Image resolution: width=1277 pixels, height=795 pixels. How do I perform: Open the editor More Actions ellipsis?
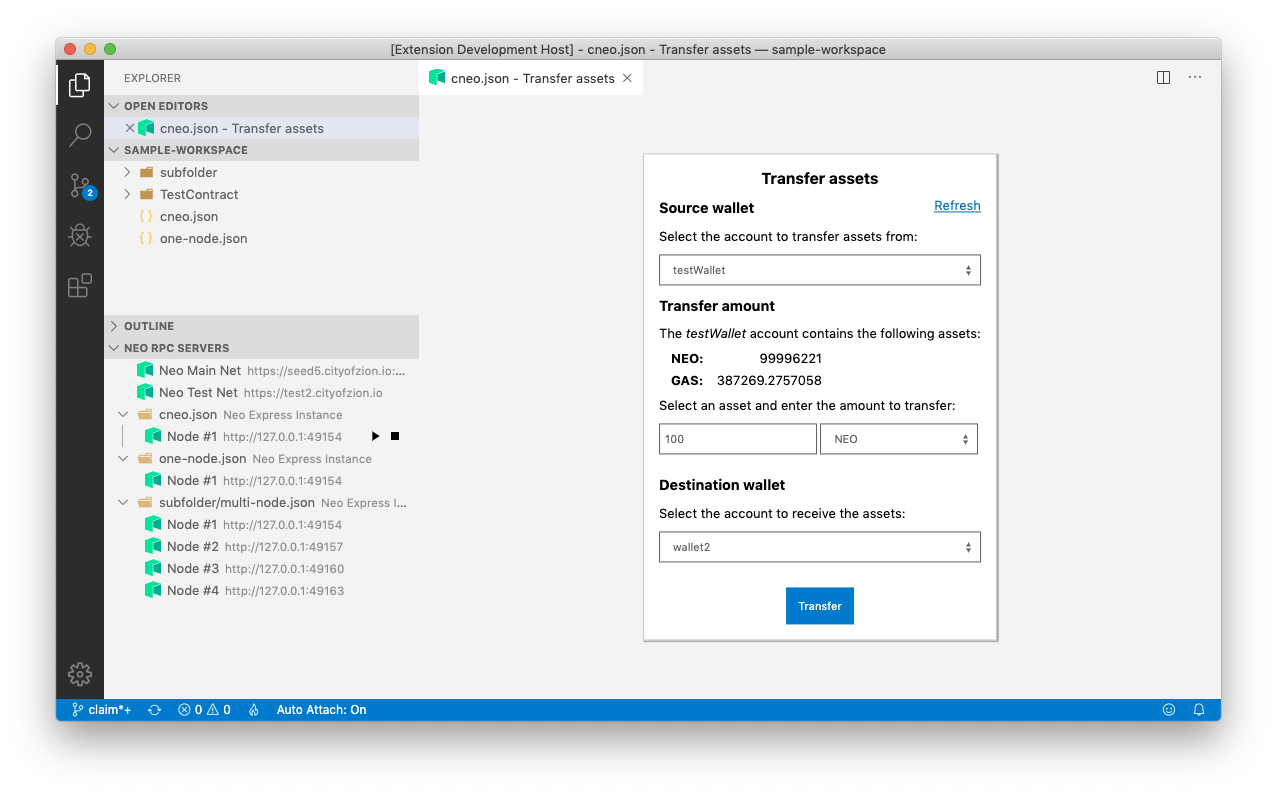pos(1194,78)
